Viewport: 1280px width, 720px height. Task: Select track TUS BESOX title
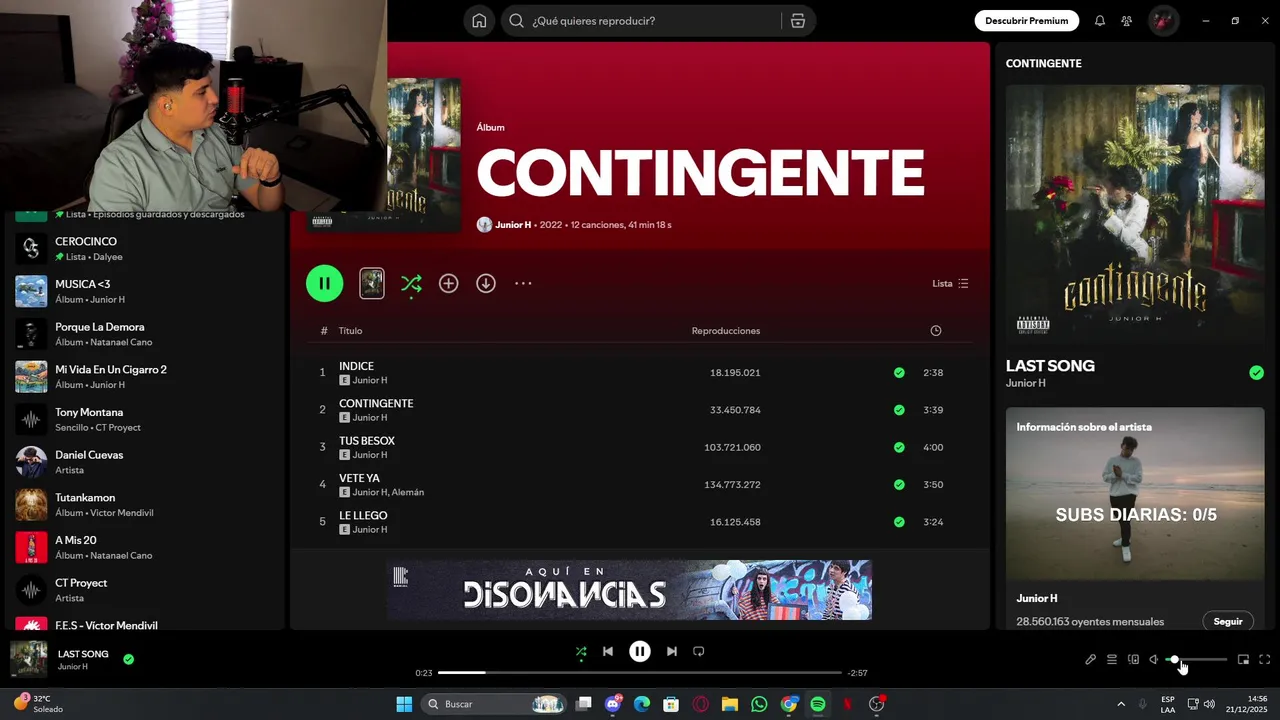(367, 441)
